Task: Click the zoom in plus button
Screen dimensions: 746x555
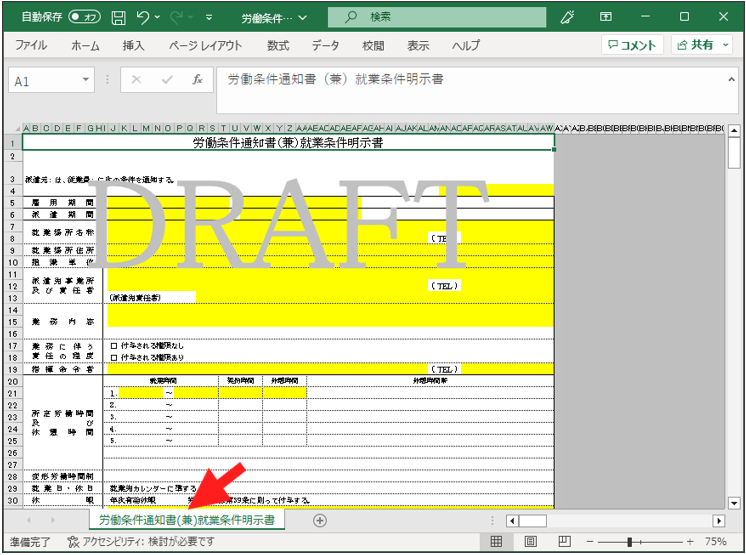Action: tap(690, 542)
